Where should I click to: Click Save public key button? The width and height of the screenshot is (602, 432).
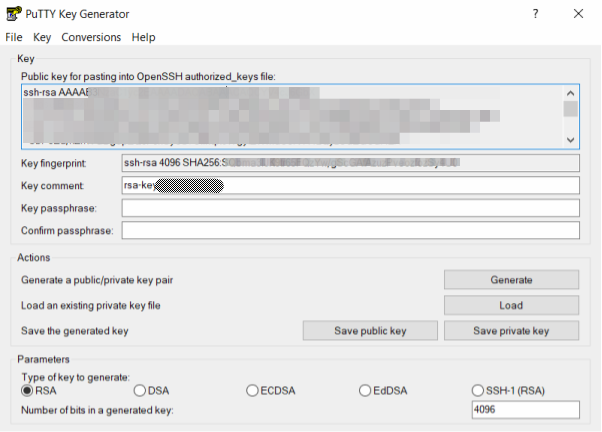[370, 330]
